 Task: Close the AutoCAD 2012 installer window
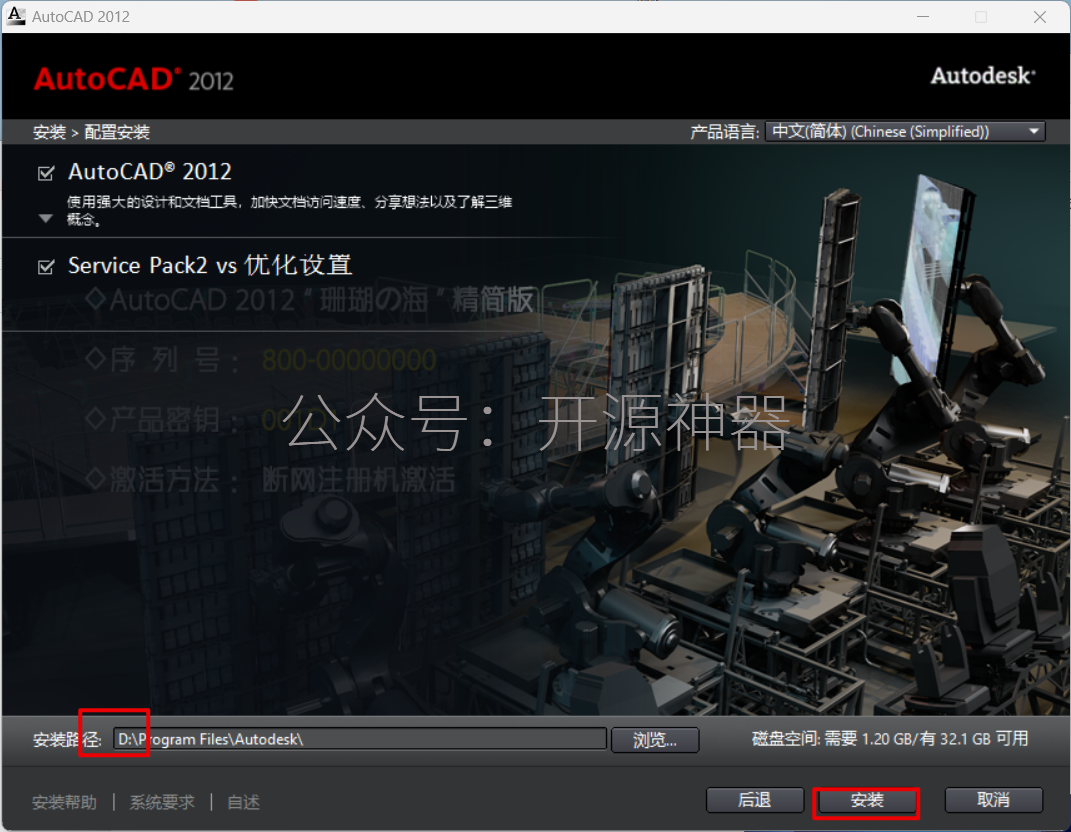pyautogui.click(x=1040, y=16)
